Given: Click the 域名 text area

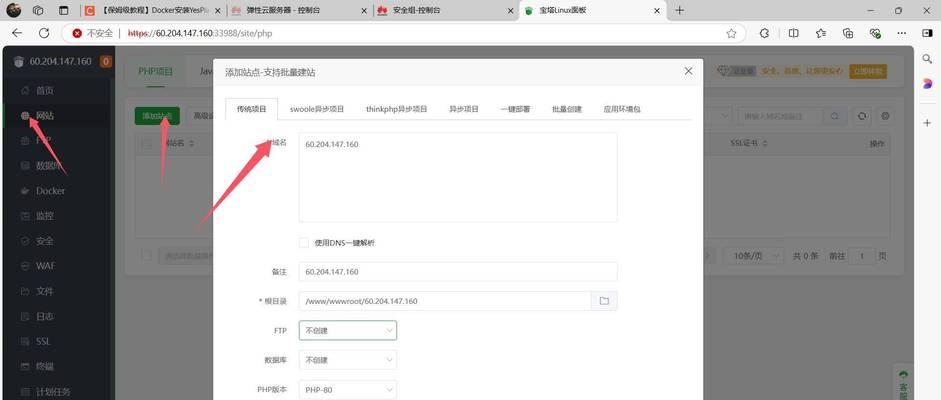Looking at the screenshot, I should pos(458,178).
